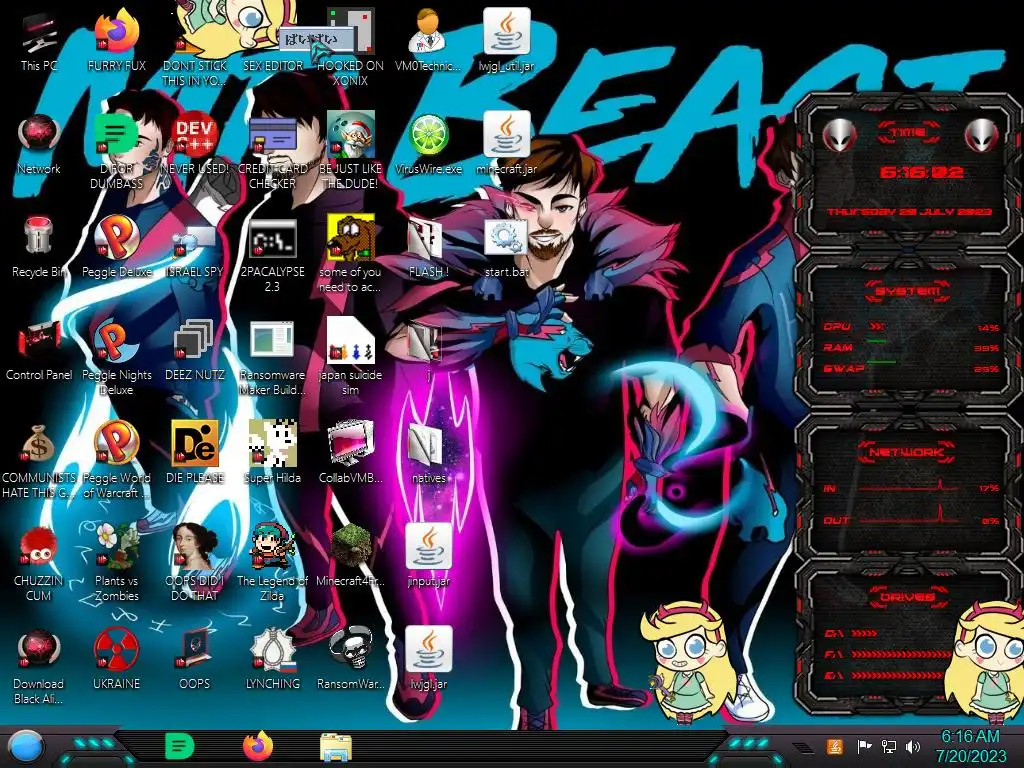Image resolution: width=1024 pixels, height=768 pixels.
Task: Select the VM0Technic... desktop icon
Action: (x=428, y=40)
